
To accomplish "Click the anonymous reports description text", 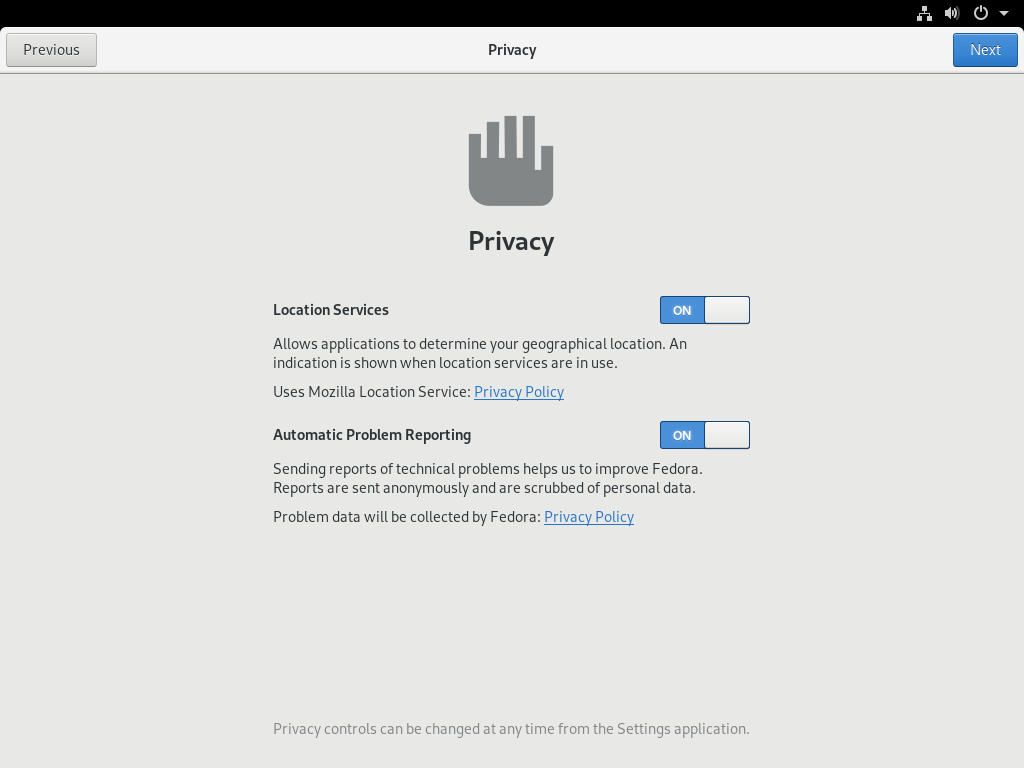I will pyautogui.click(x=488, y=479).
